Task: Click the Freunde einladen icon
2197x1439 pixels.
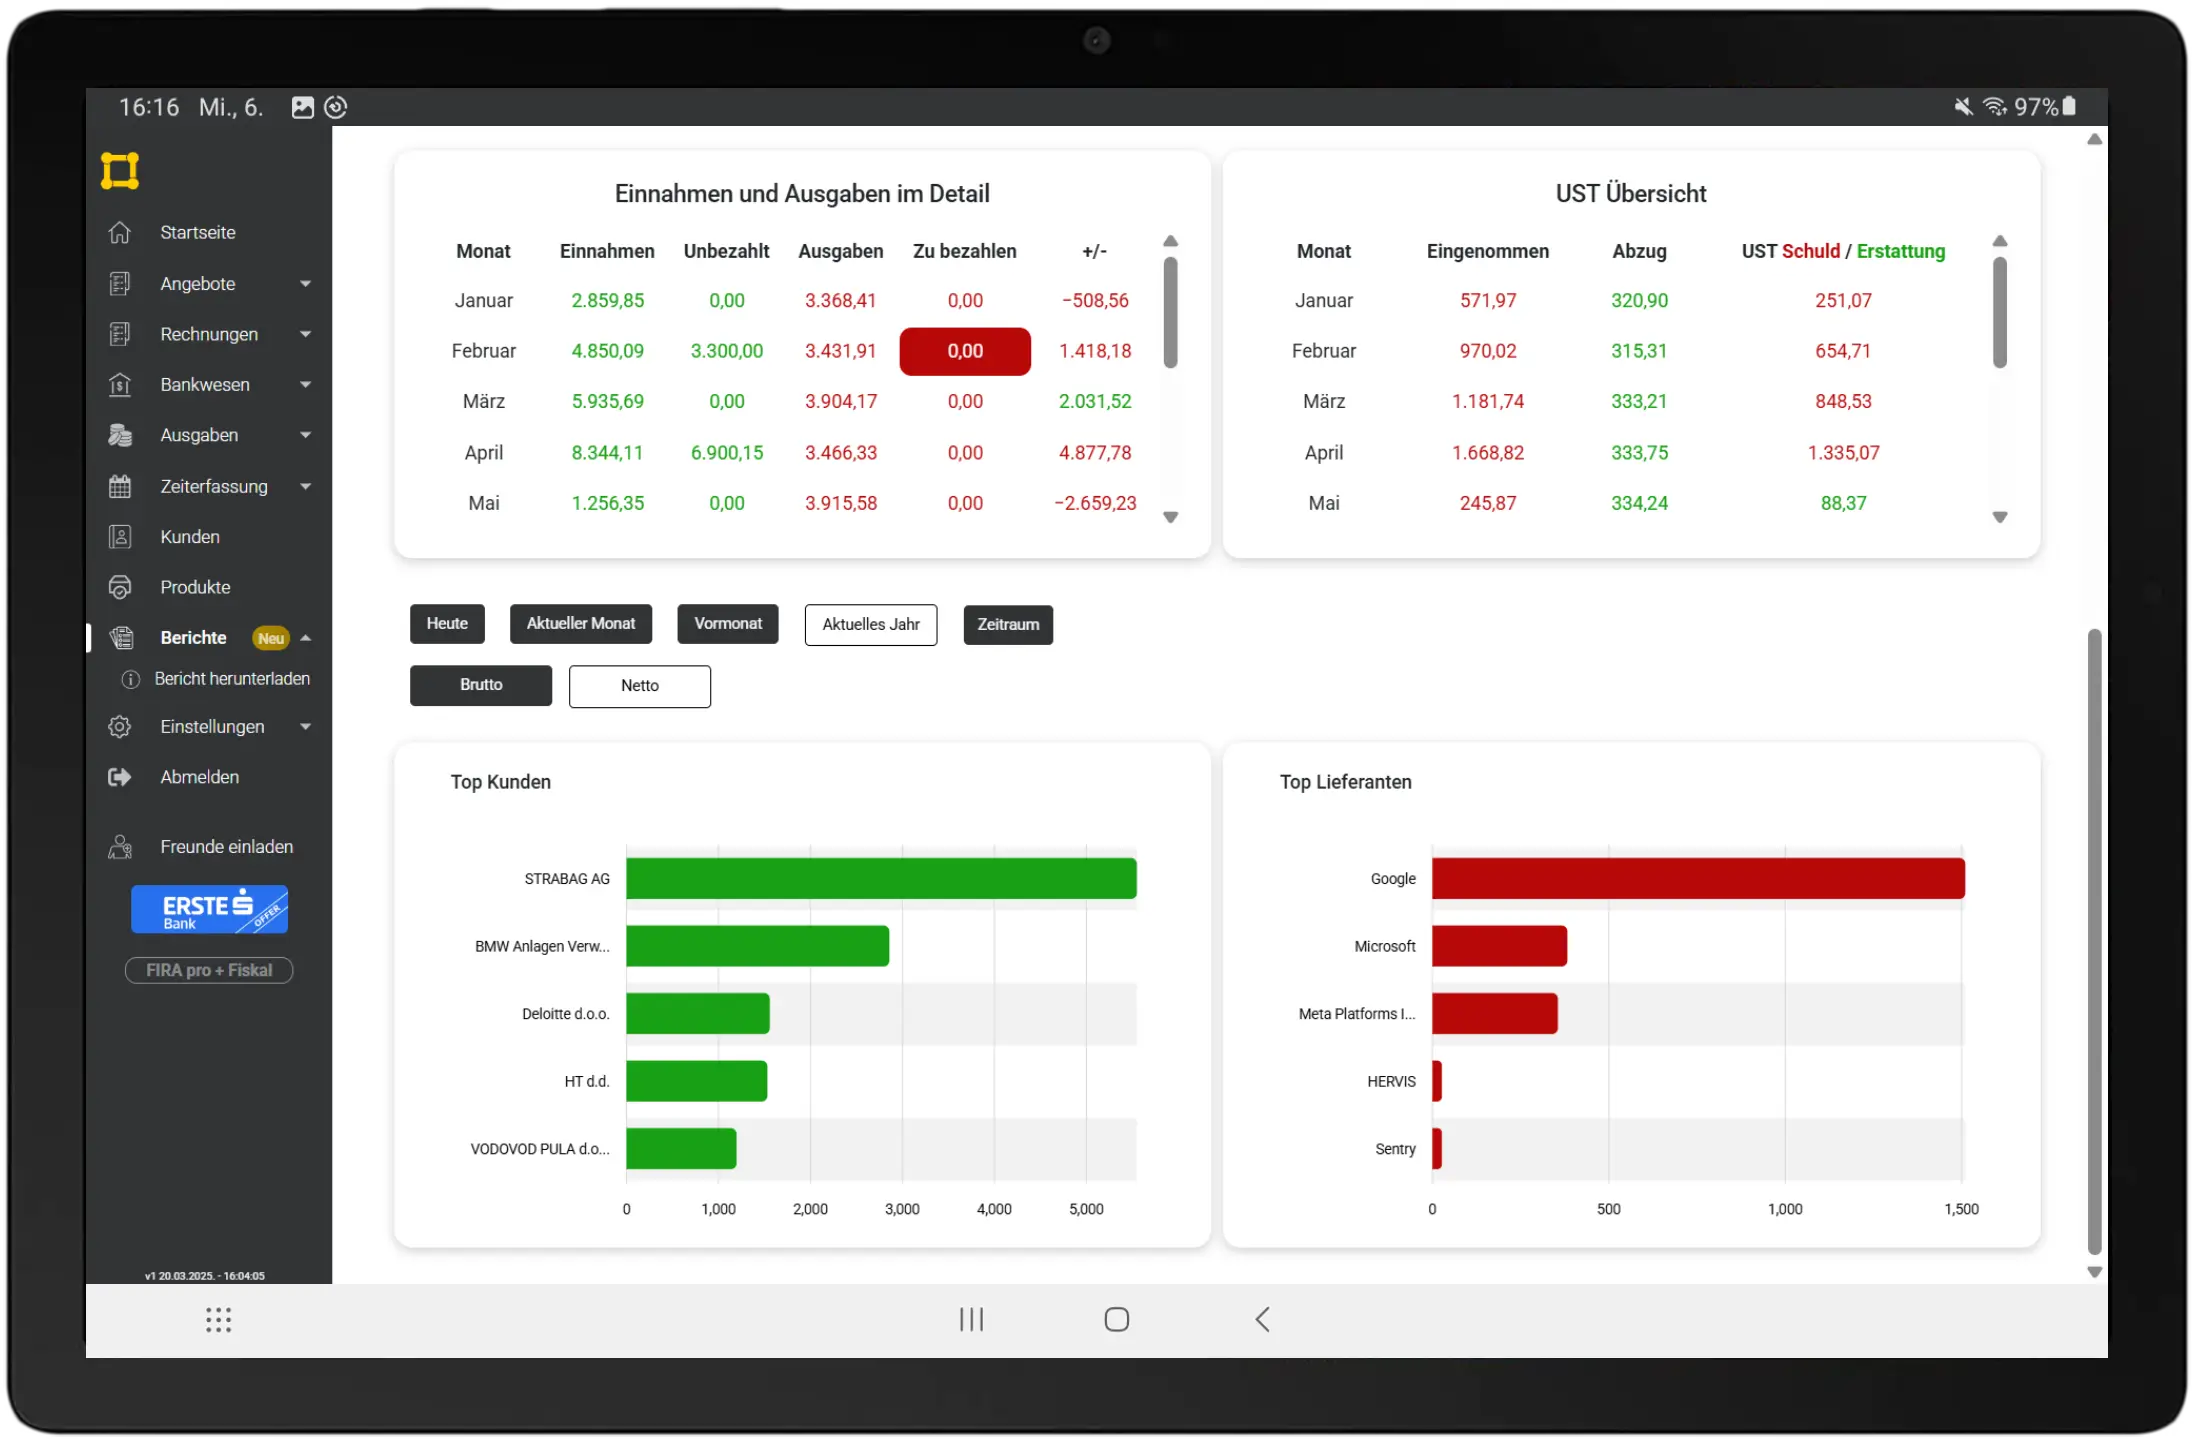Action: tap(120, 847)
